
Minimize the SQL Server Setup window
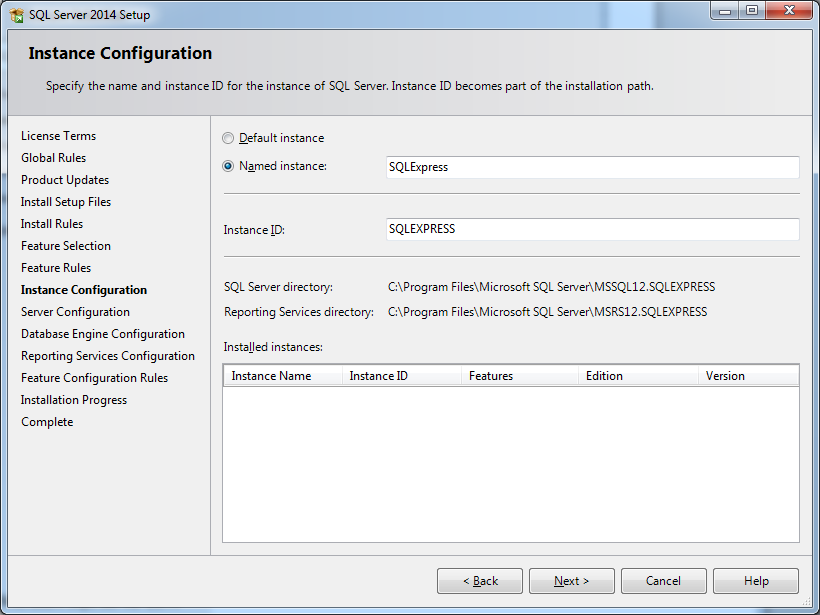click(725, 11)
